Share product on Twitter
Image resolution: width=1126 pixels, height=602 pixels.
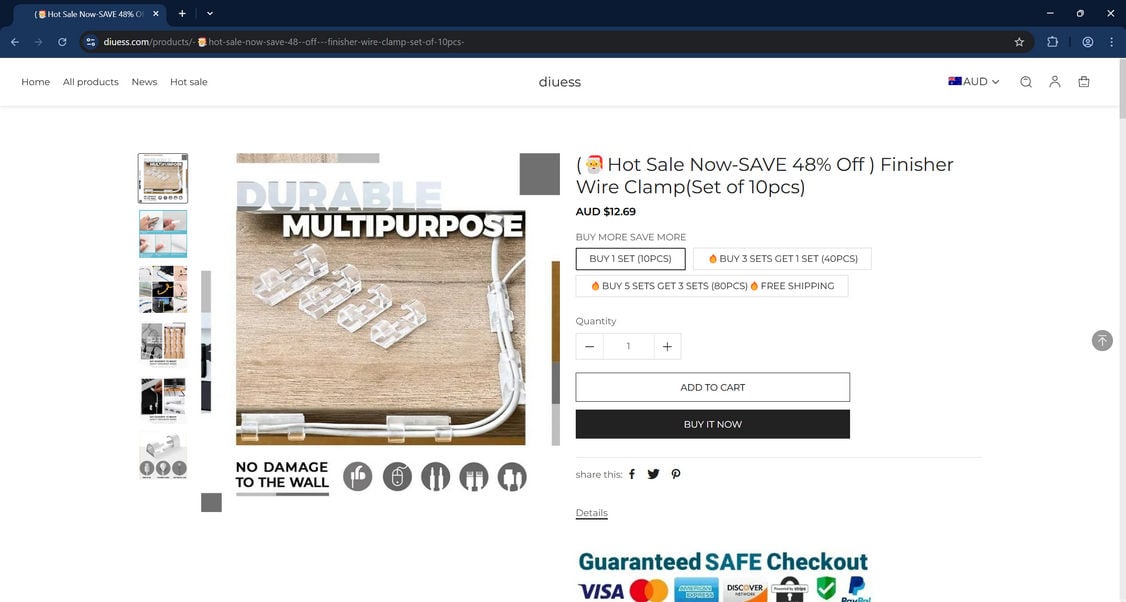[x=653, y=474]
